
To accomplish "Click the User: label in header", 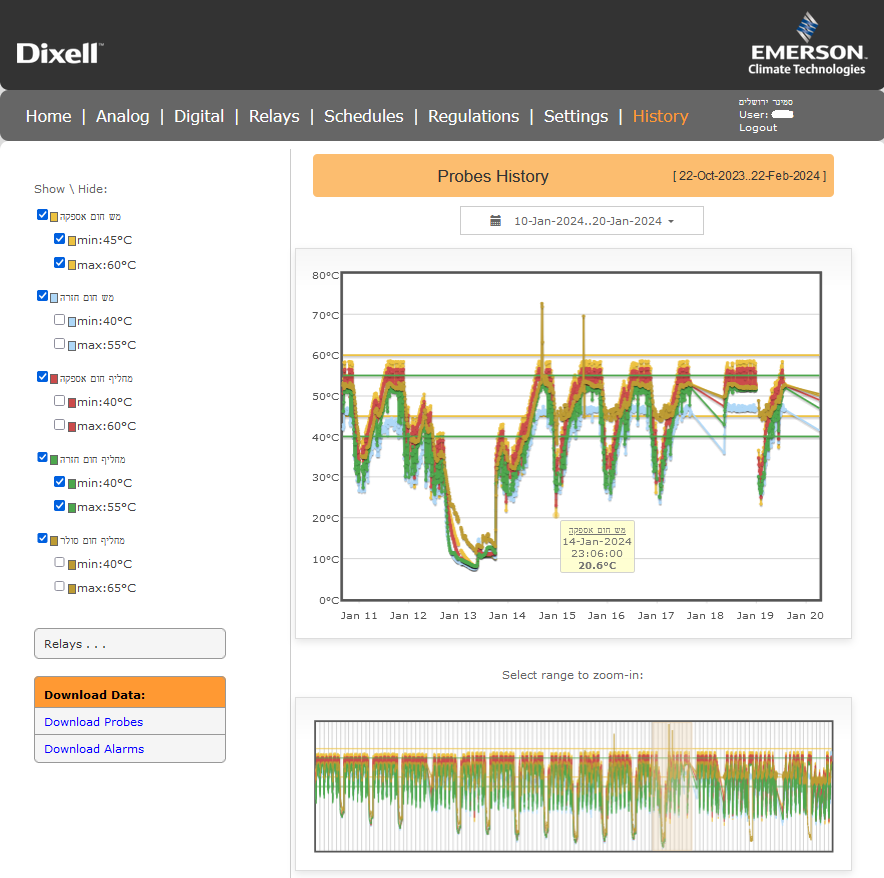I will click(x=754, y=115).
